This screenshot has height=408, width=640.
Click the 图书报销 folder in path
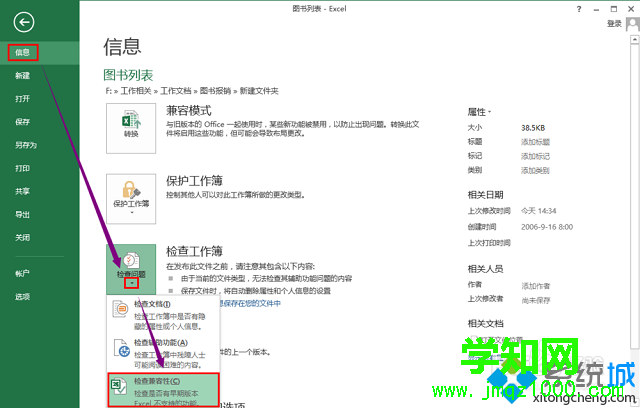tap(216, 91)
